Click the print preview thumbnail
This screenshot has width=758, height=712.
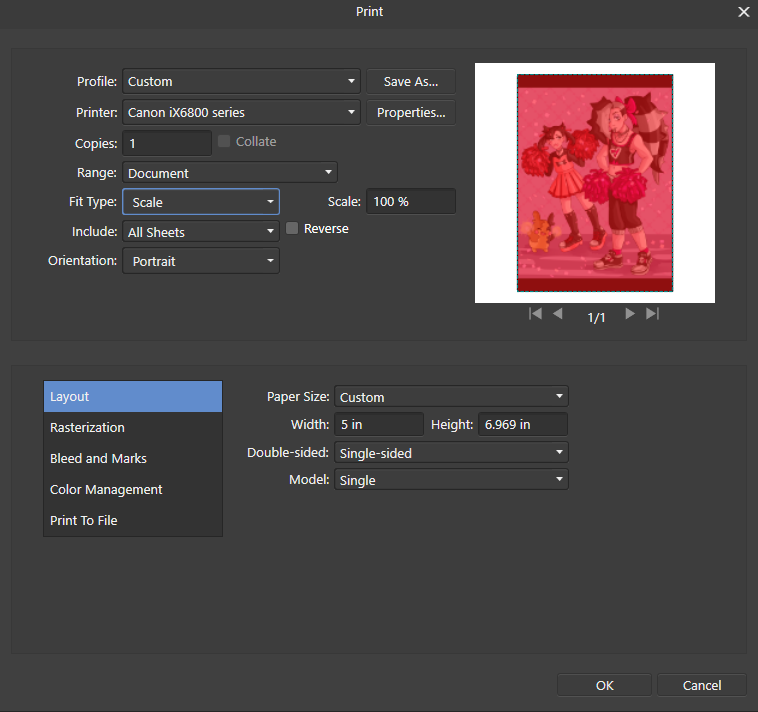point(595,183)
